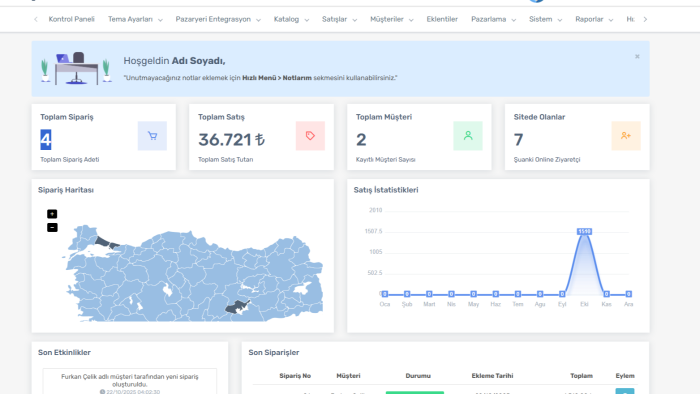Click Toplam Satış Tutarı caption

[x=225, y=159]
